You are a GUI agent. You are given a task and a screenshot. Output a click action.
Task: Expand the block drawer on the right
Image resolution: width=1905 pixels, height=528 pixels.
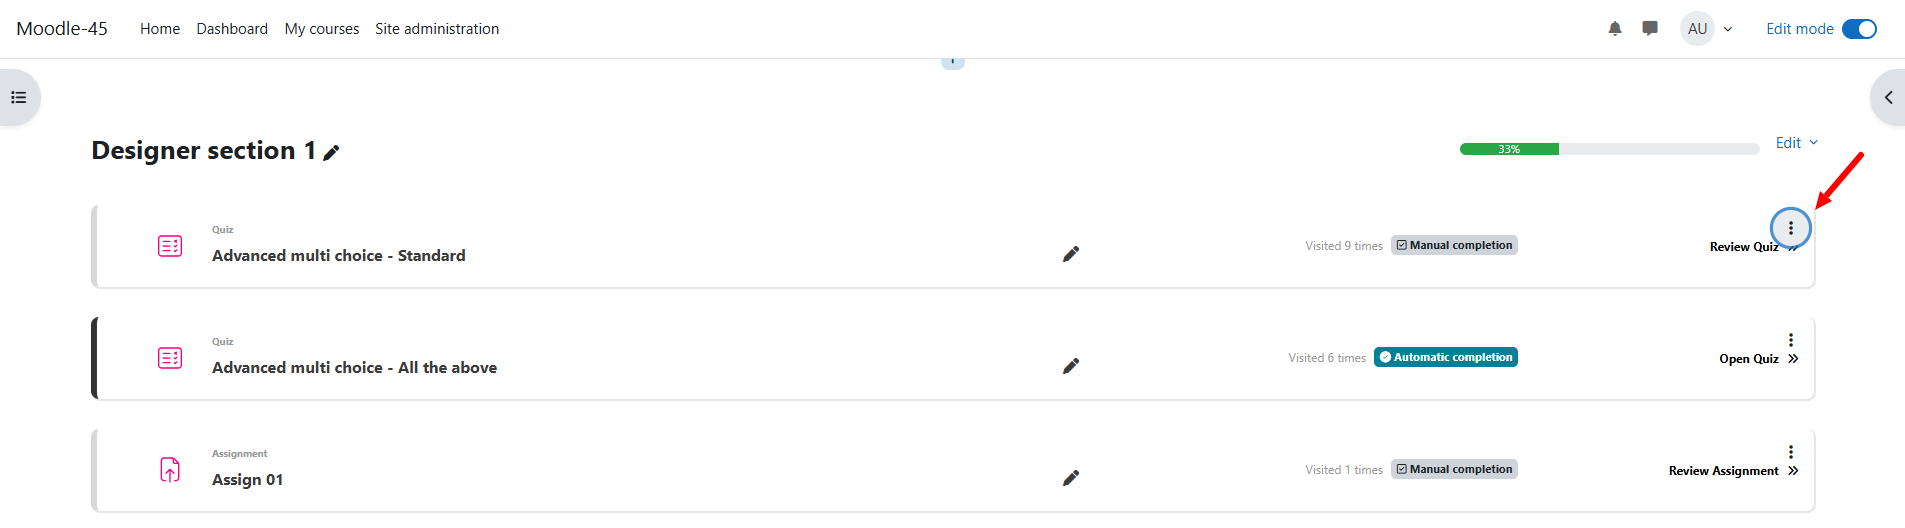point(1888,97)
